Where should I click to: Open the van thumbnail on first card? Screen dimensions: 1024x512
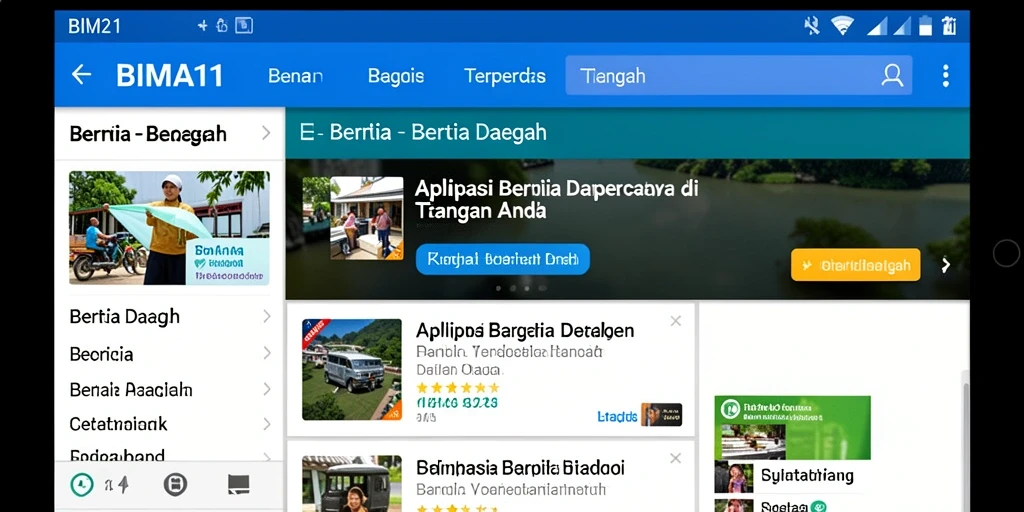[x=352, y=370]
